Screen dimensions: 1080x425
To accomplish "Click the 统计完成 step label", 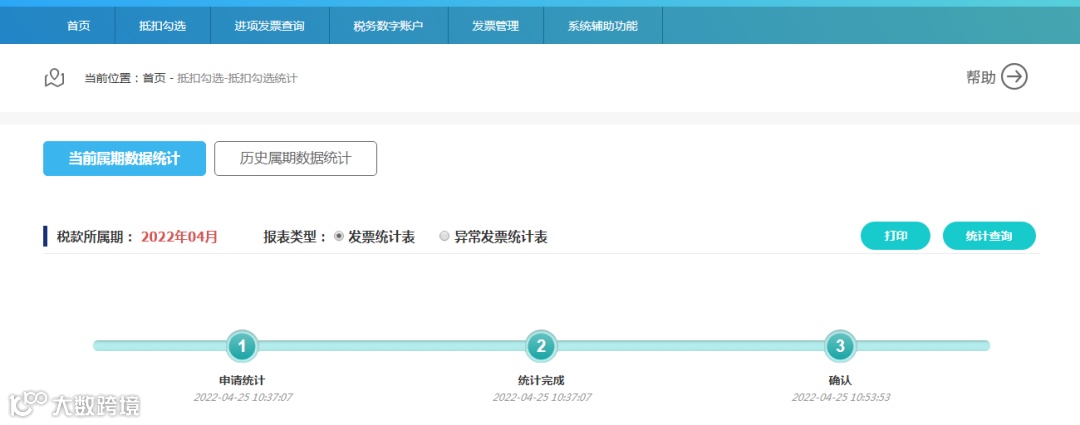I will point(541,380).
